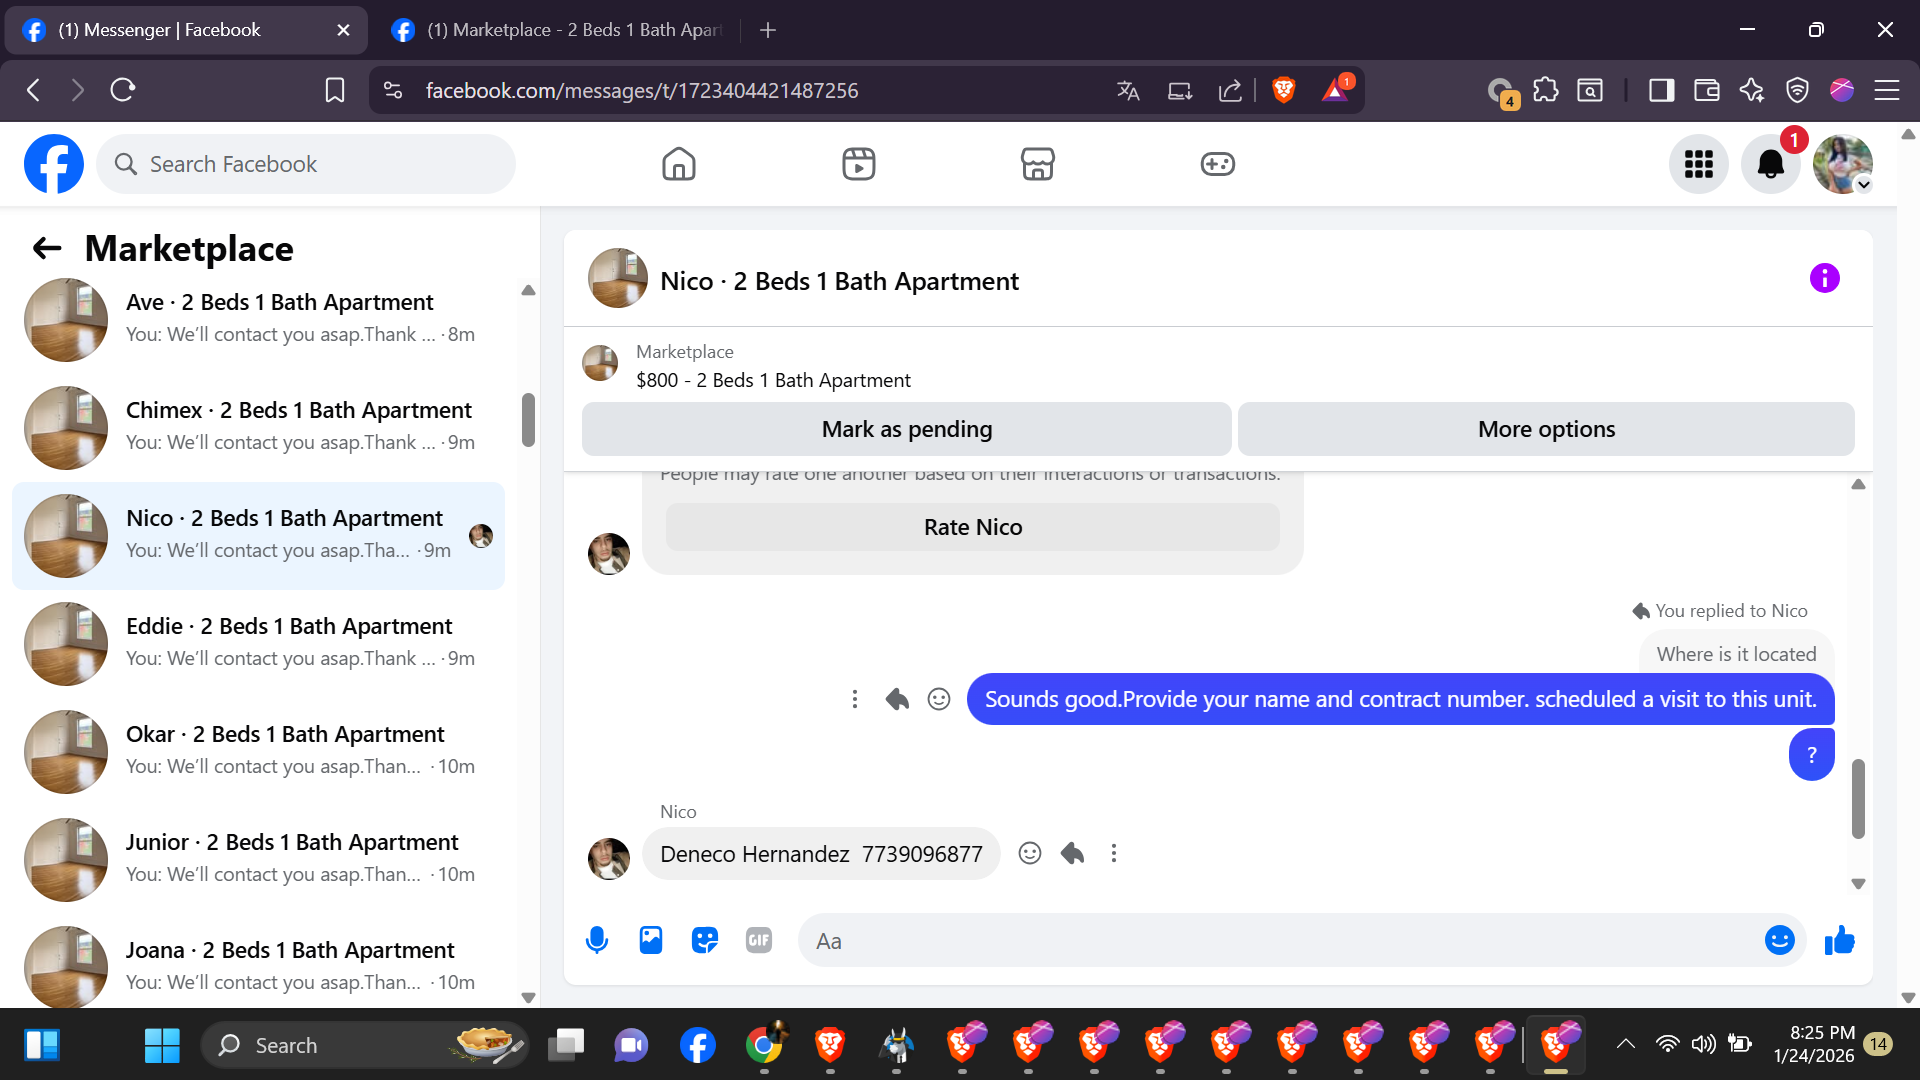Expand account menu on profile picture
The image size is (1920, 1080).
[1863, 185]
